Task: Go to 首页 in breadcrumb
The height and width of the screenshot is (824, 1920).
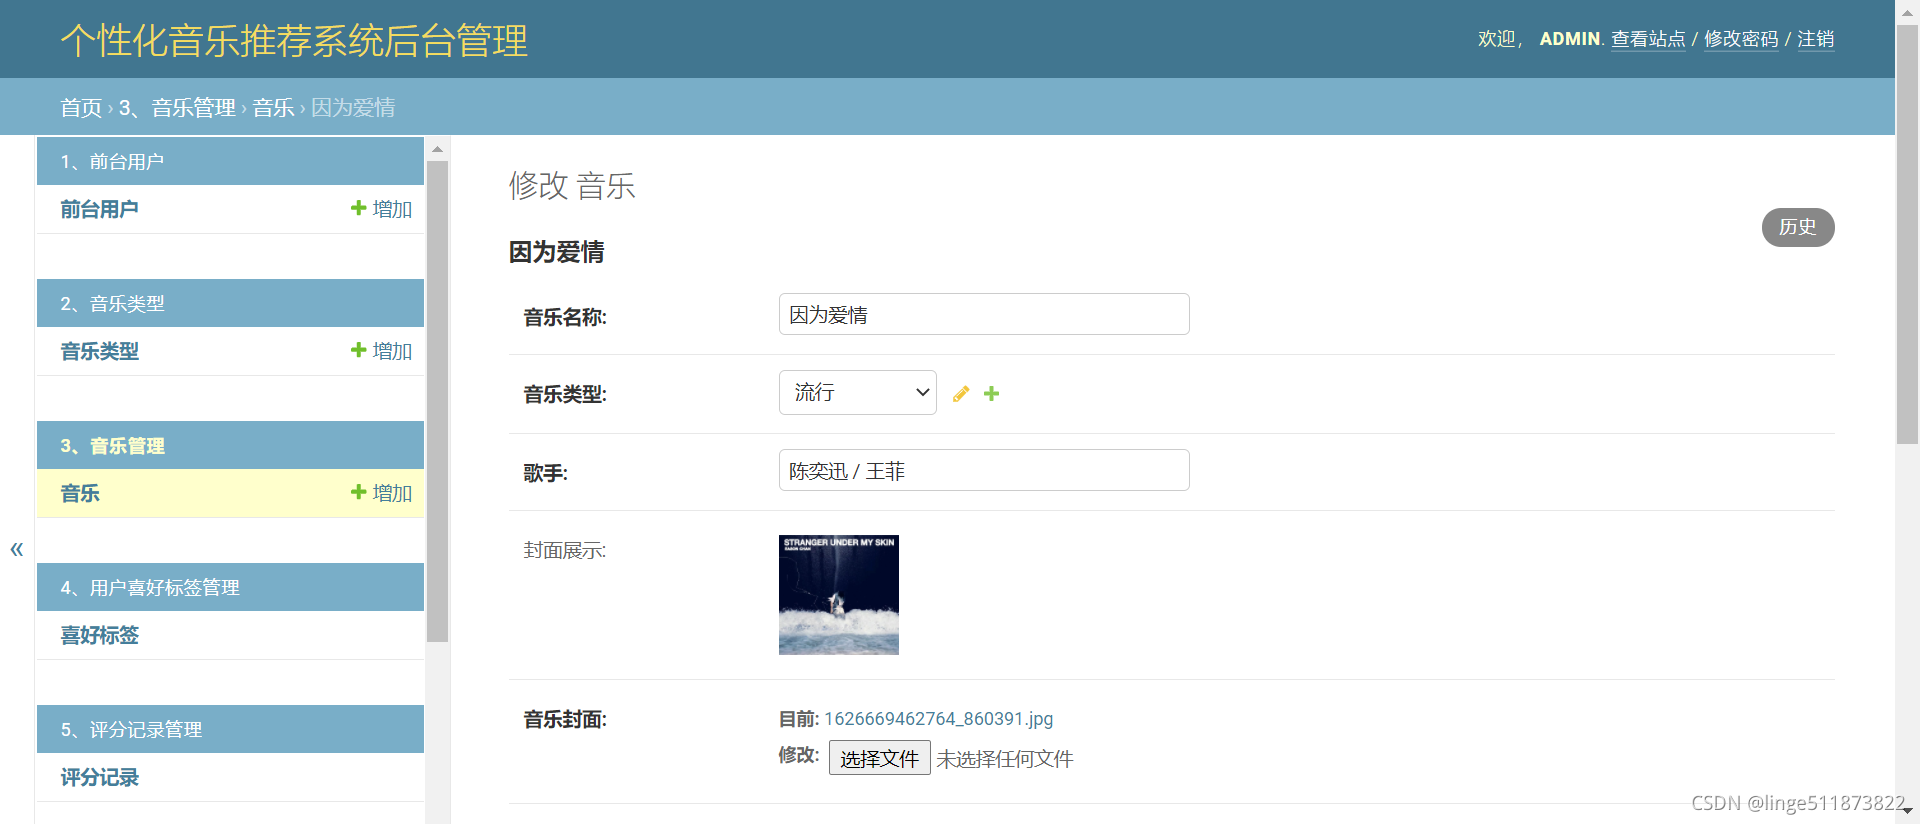Action: [81, 107]
